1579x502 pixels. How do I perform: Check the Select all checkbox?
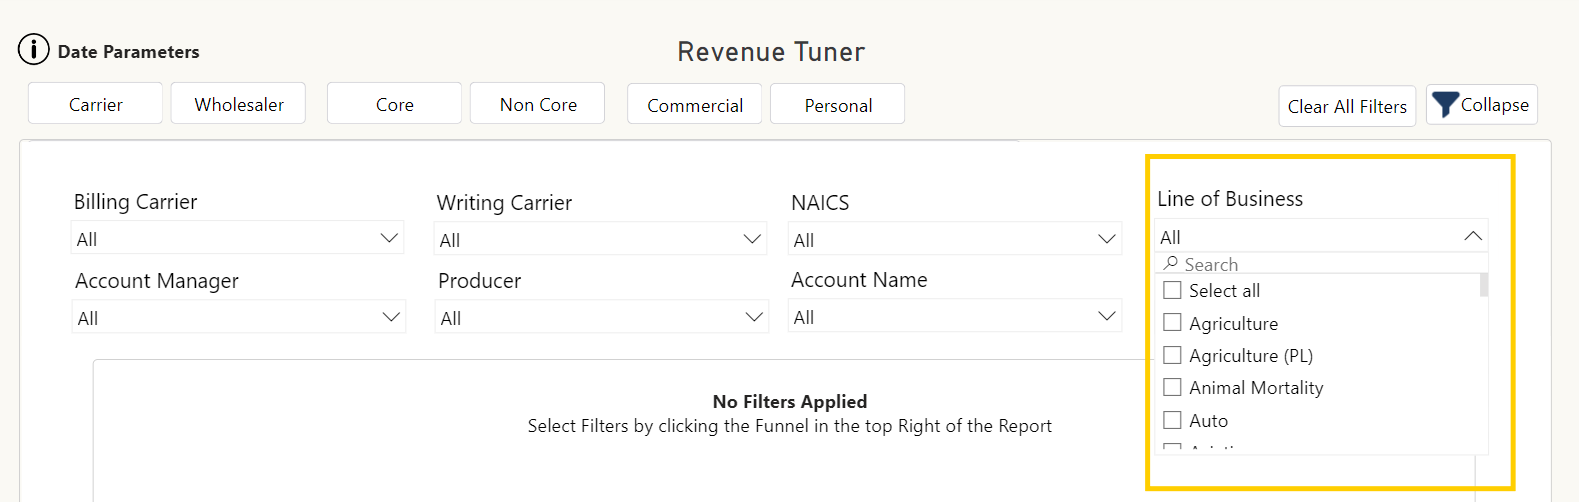click(x=1172, y=290)
